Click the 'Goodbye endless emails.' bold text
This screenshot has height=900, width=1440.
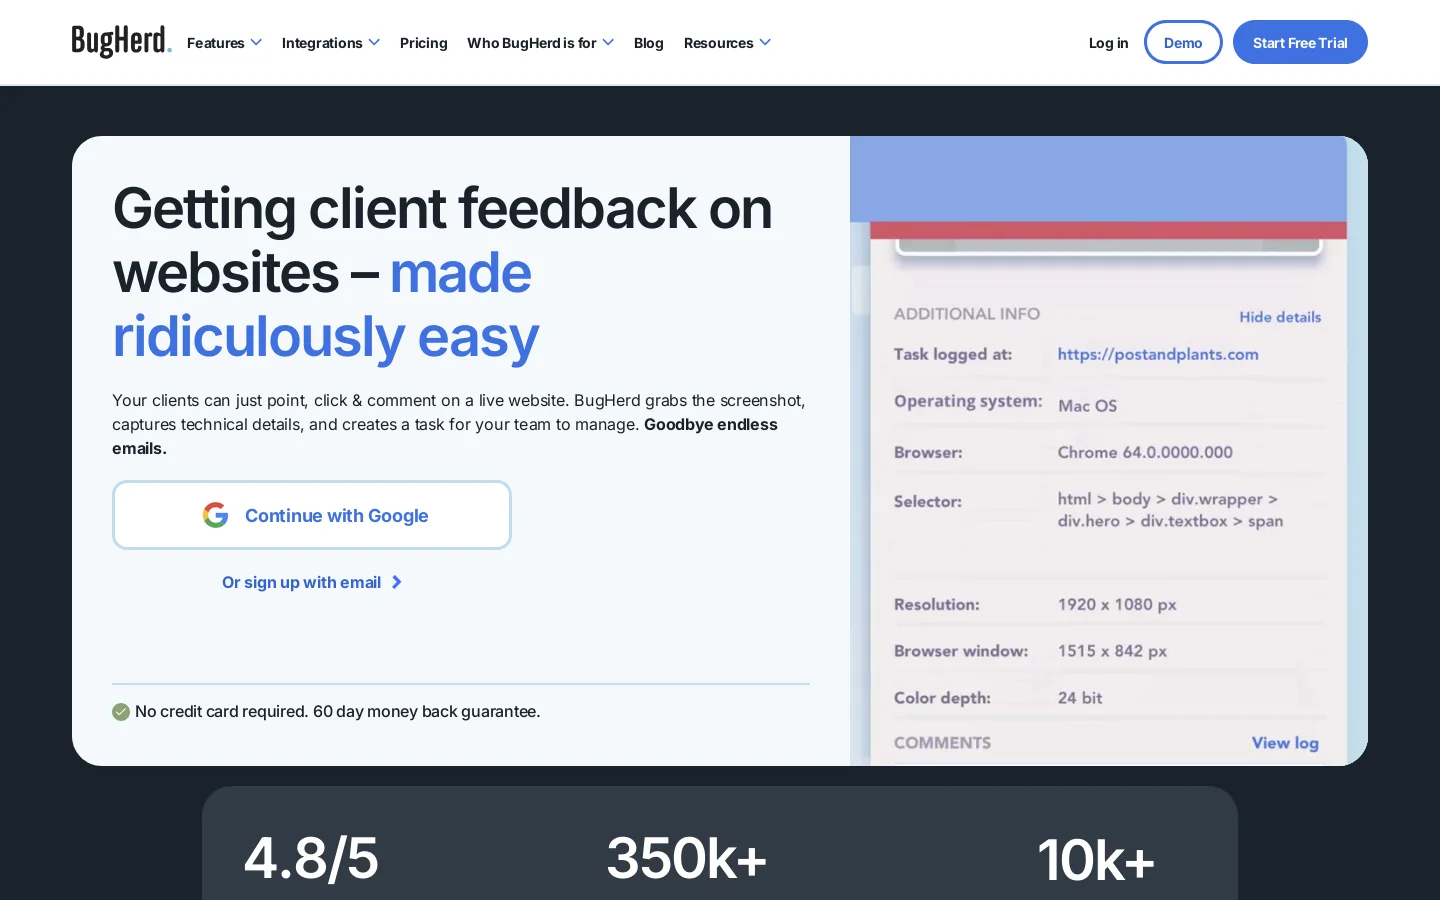click(x=445, y=436)
